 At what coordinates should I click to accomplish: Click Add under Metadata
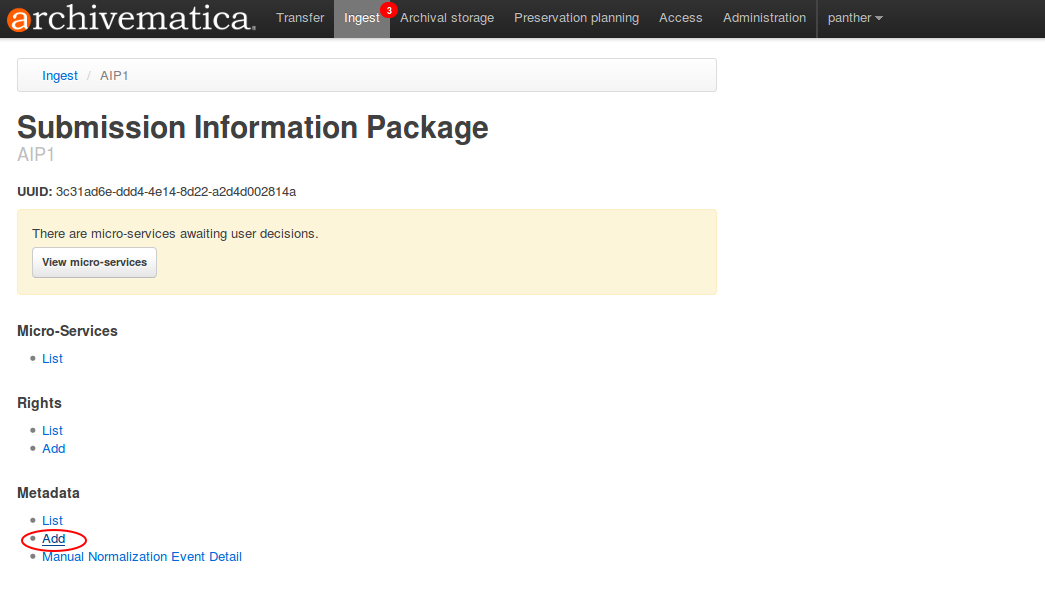[x=54, y=539]
